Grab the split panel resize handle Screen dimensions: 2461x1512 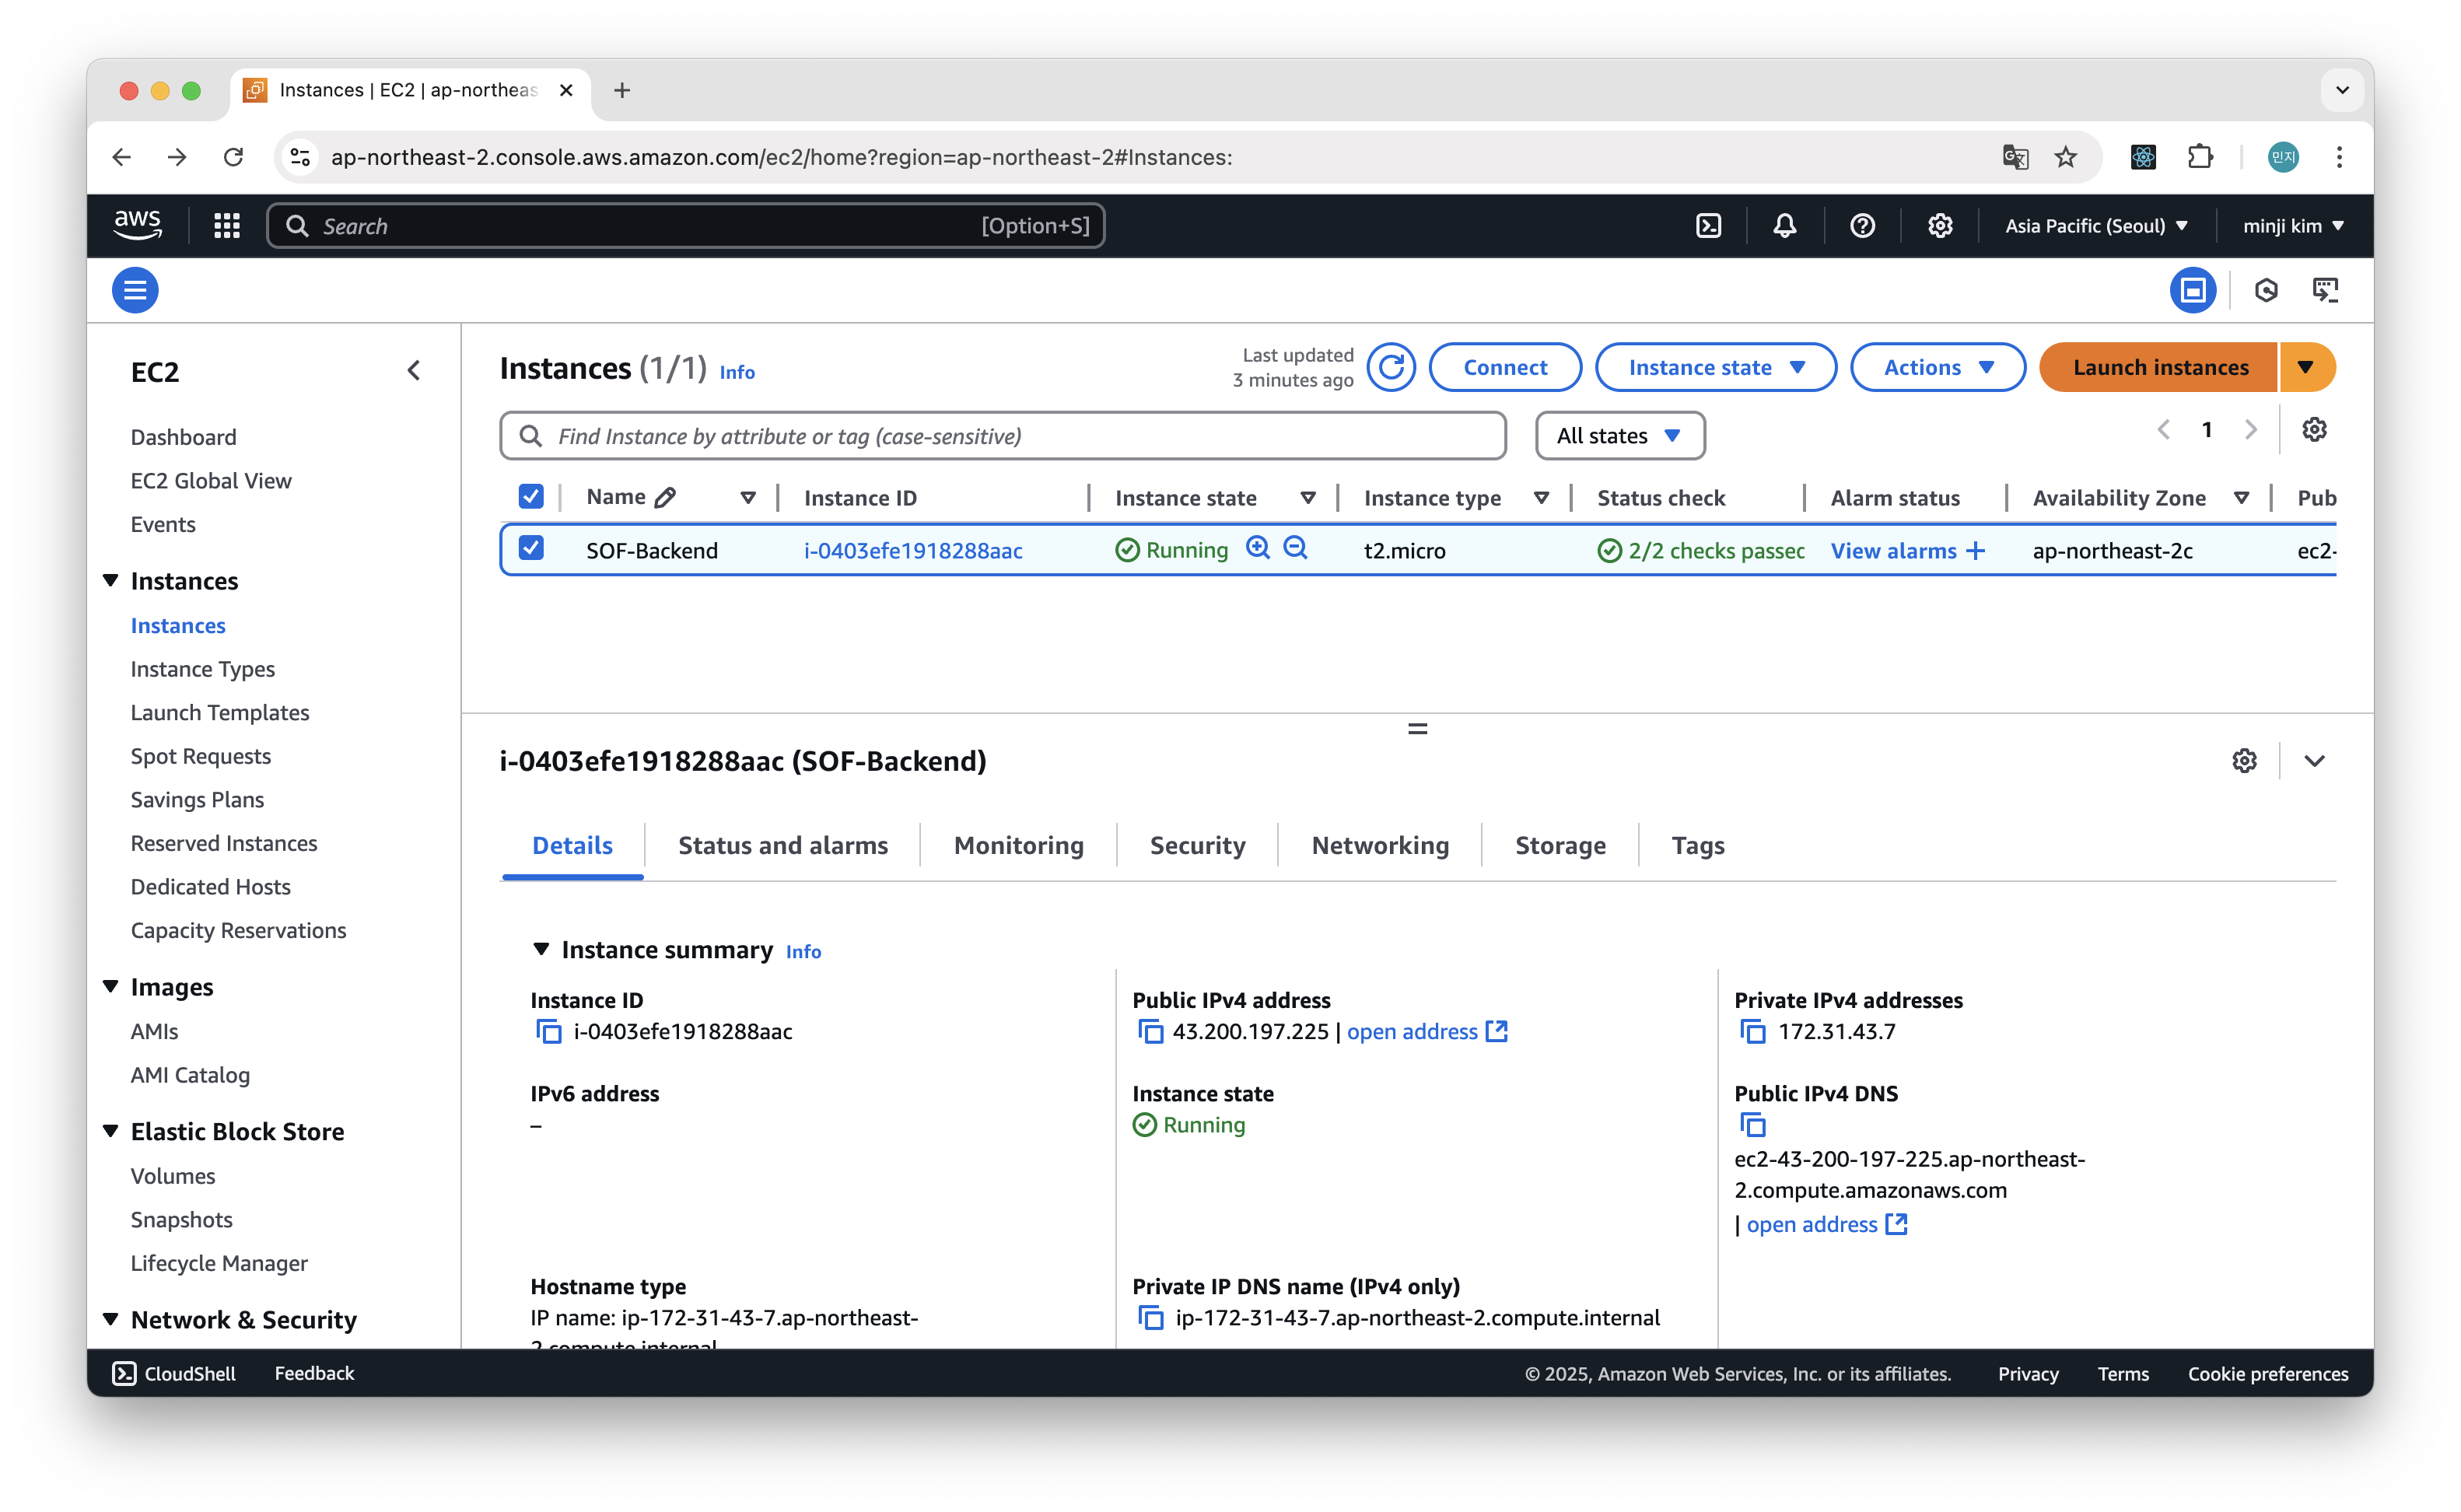[1417, 728]
